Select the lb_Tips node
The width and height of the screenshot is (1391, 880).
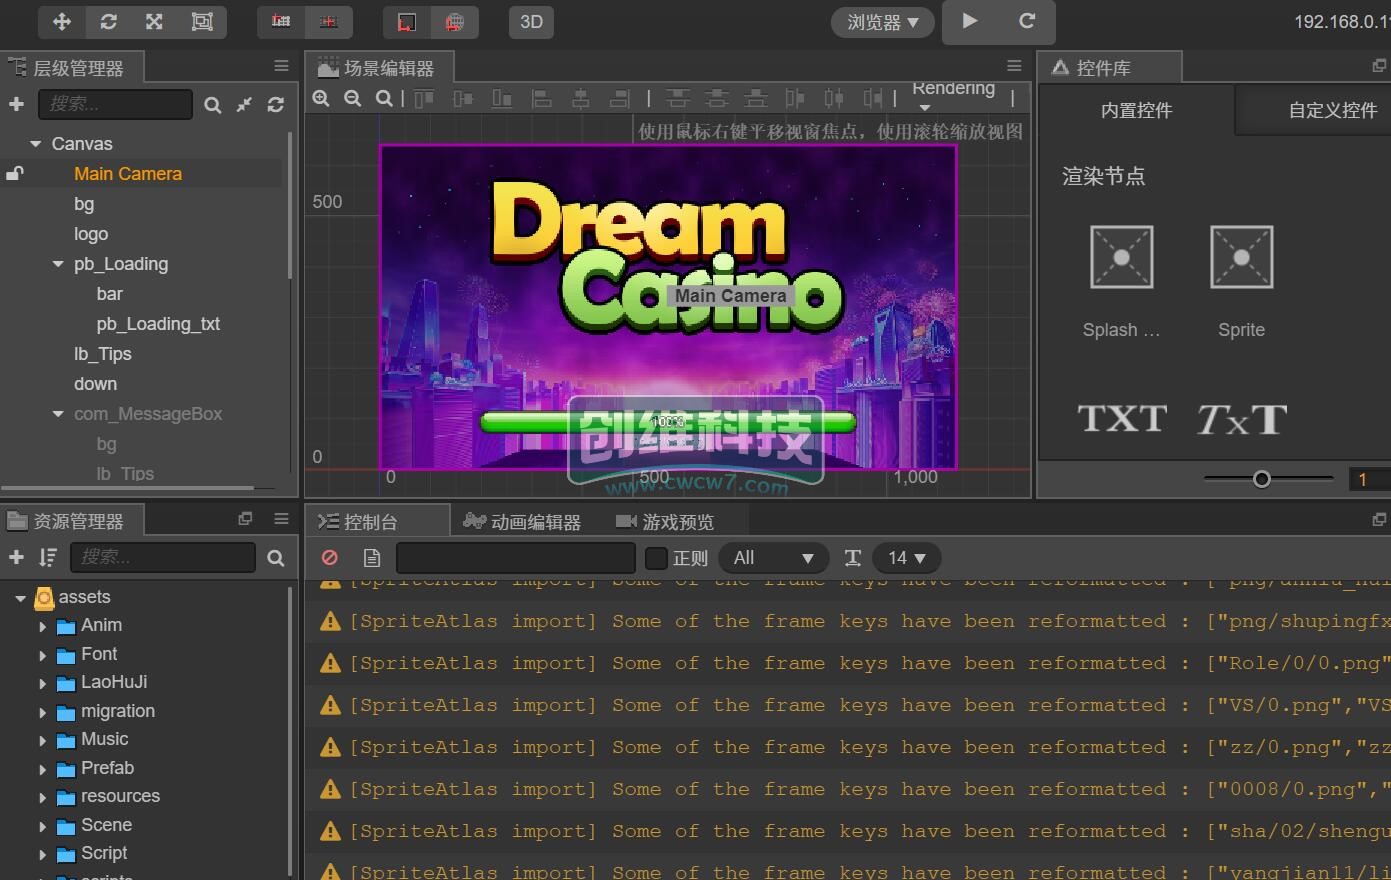tap(102, 354)
